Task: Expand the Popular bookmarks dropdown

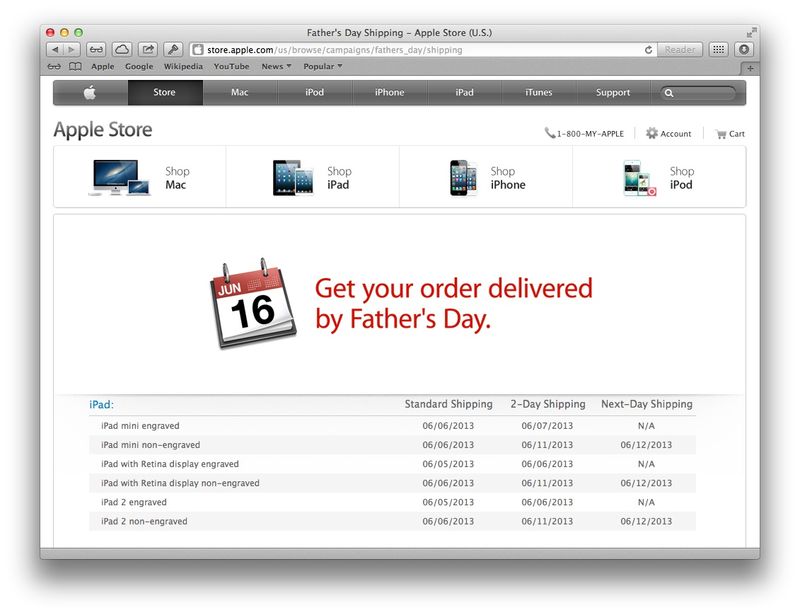Action: pos(322,66)
